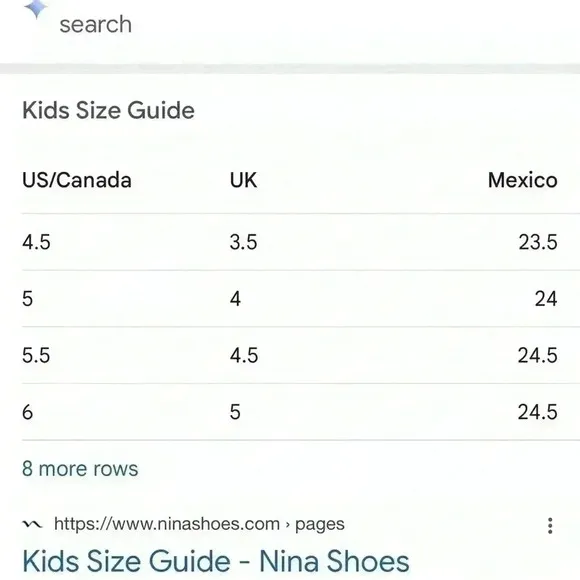This screenshot has height=580, width=580.
Task: Click the Gemini sparkle icon
Action: [36, 8]
